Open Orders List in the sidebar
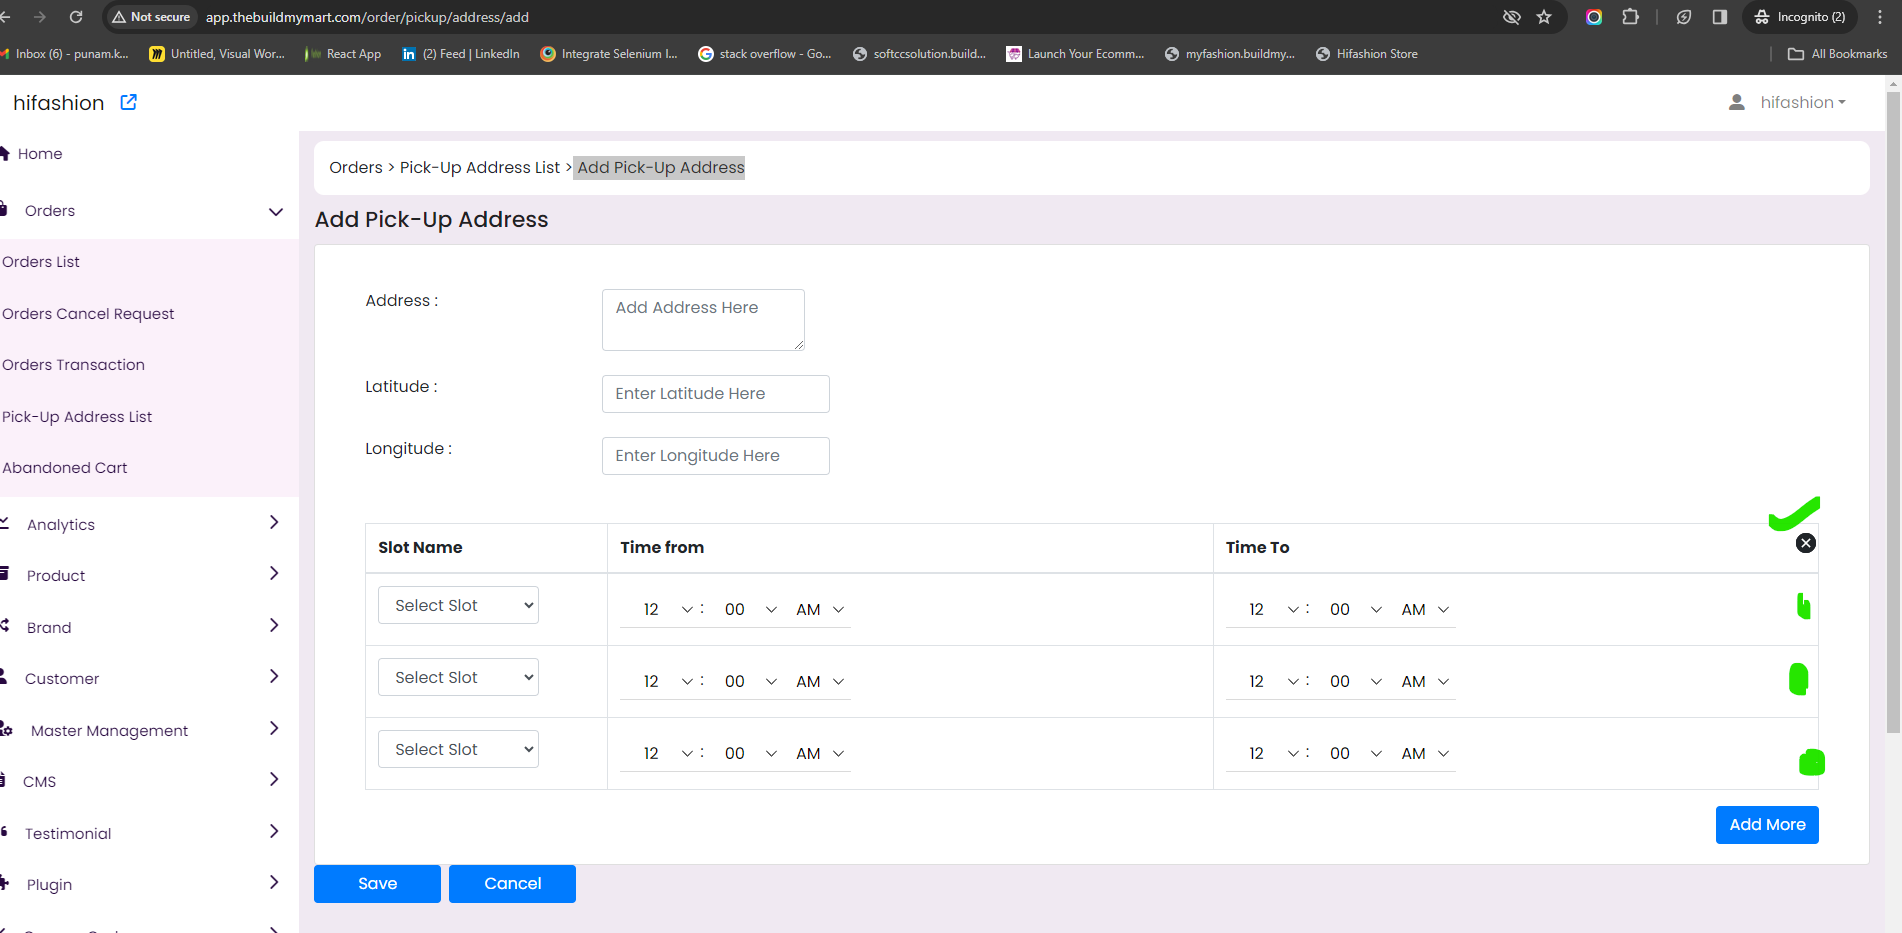 click(x=41, y=262)
